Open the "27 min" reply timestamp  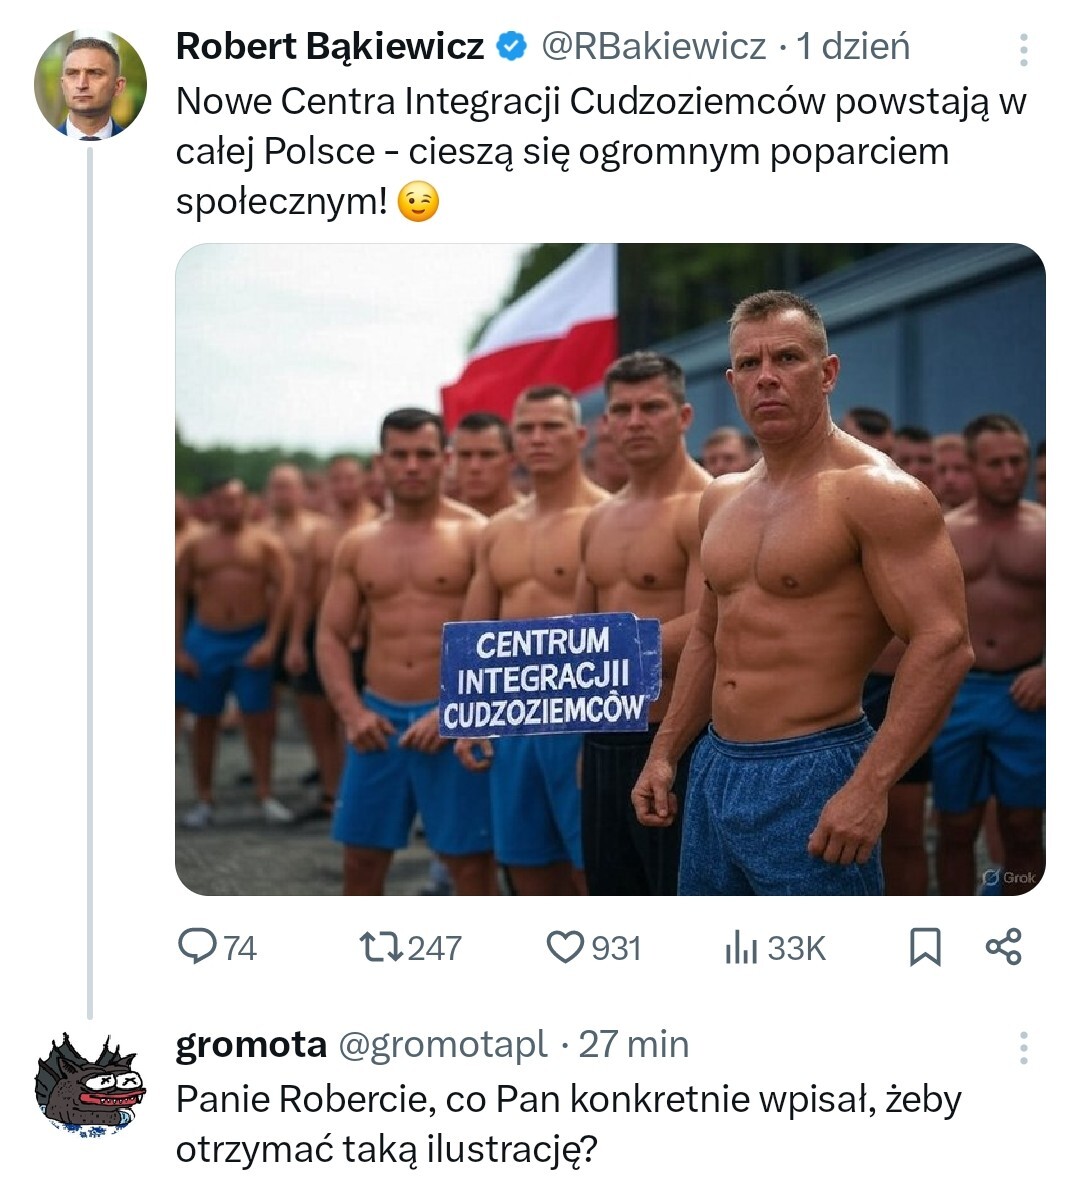click(634, 1045)
